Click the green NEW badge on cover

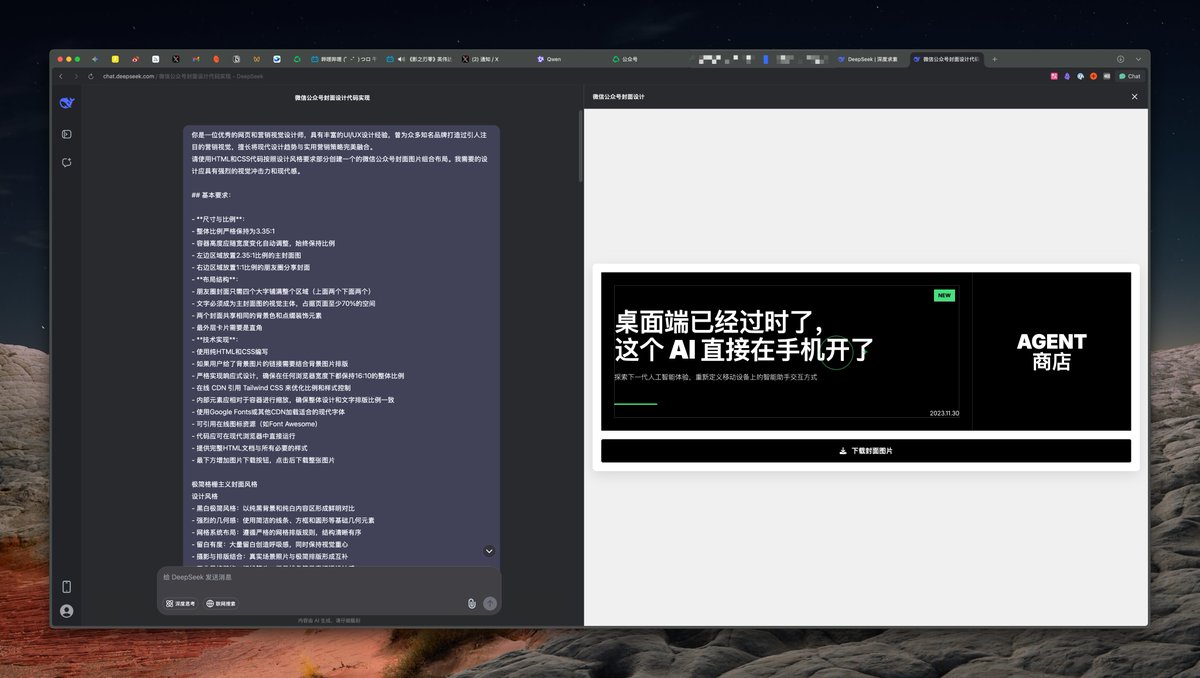(x=944, y=296)
